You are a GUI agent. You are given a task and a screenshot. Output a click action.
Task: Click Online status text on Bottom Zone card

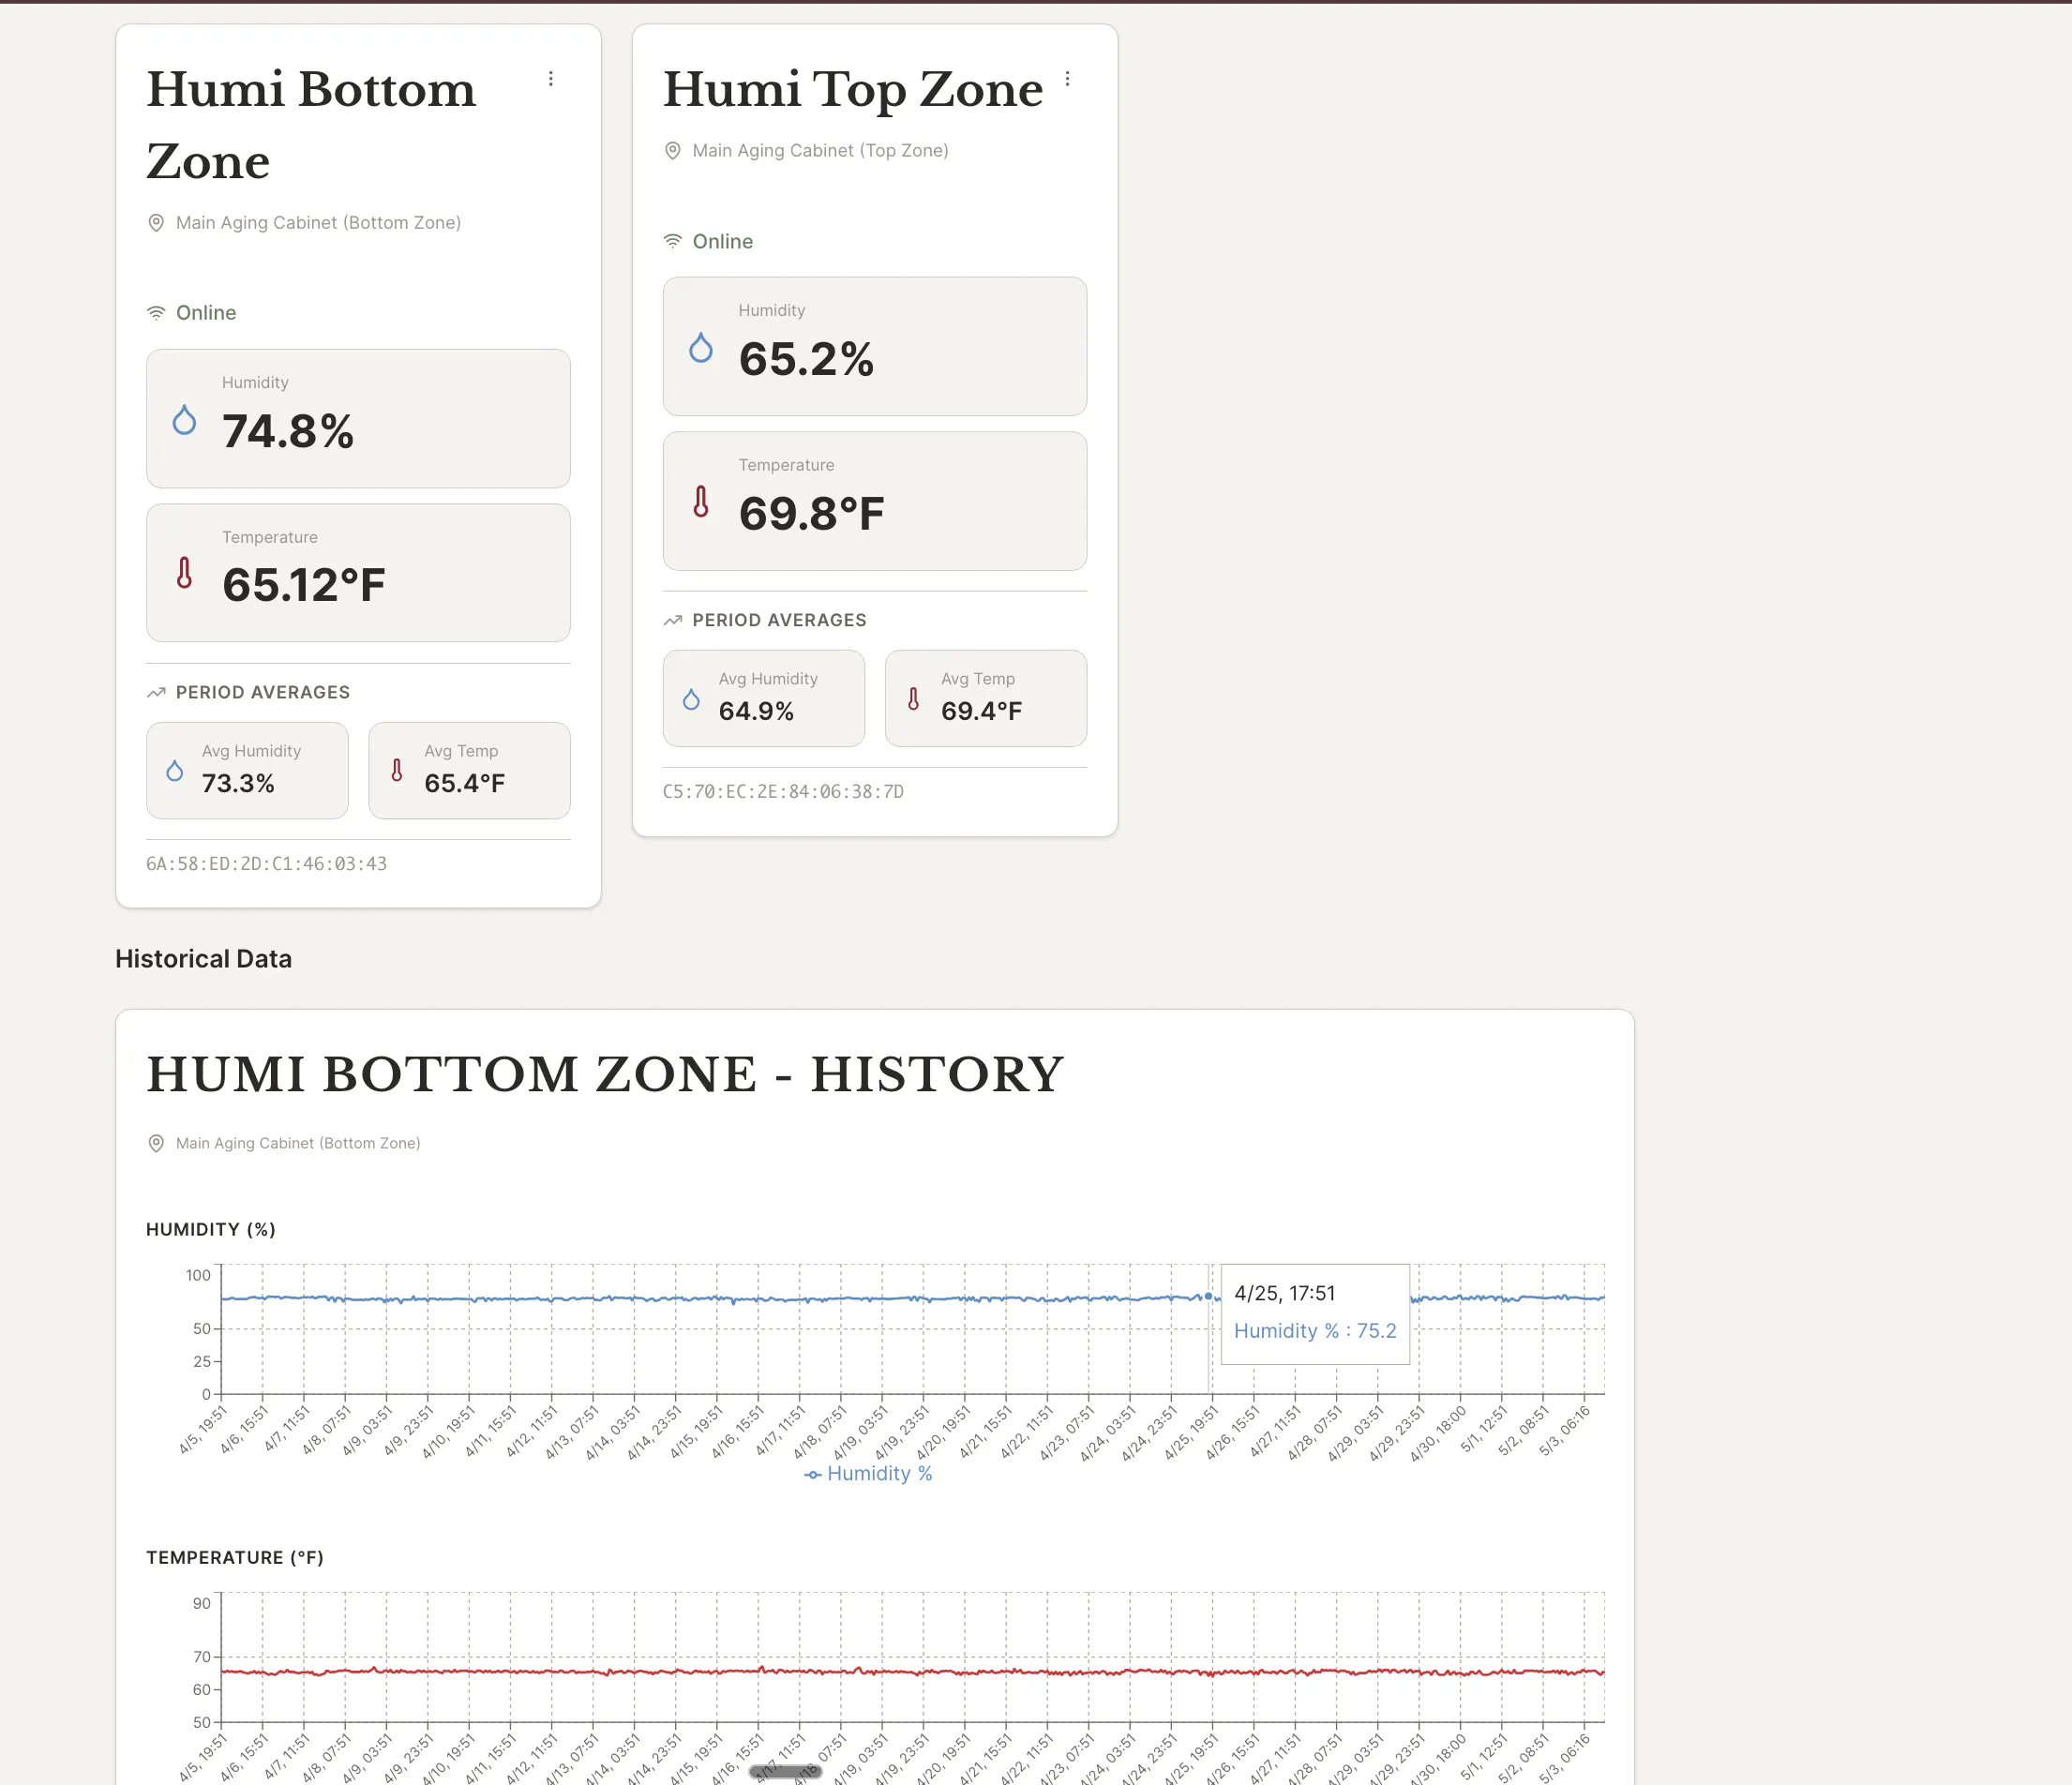pos(206,313)
